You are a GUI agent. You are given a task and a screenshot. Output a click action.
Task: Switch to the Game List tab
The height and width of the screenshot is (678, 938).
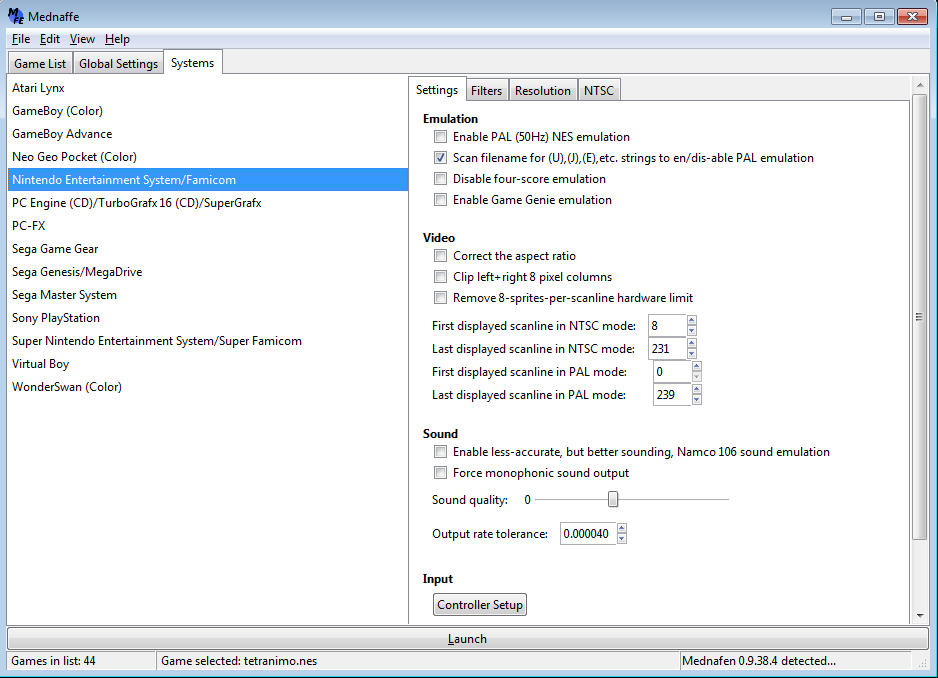40,63
